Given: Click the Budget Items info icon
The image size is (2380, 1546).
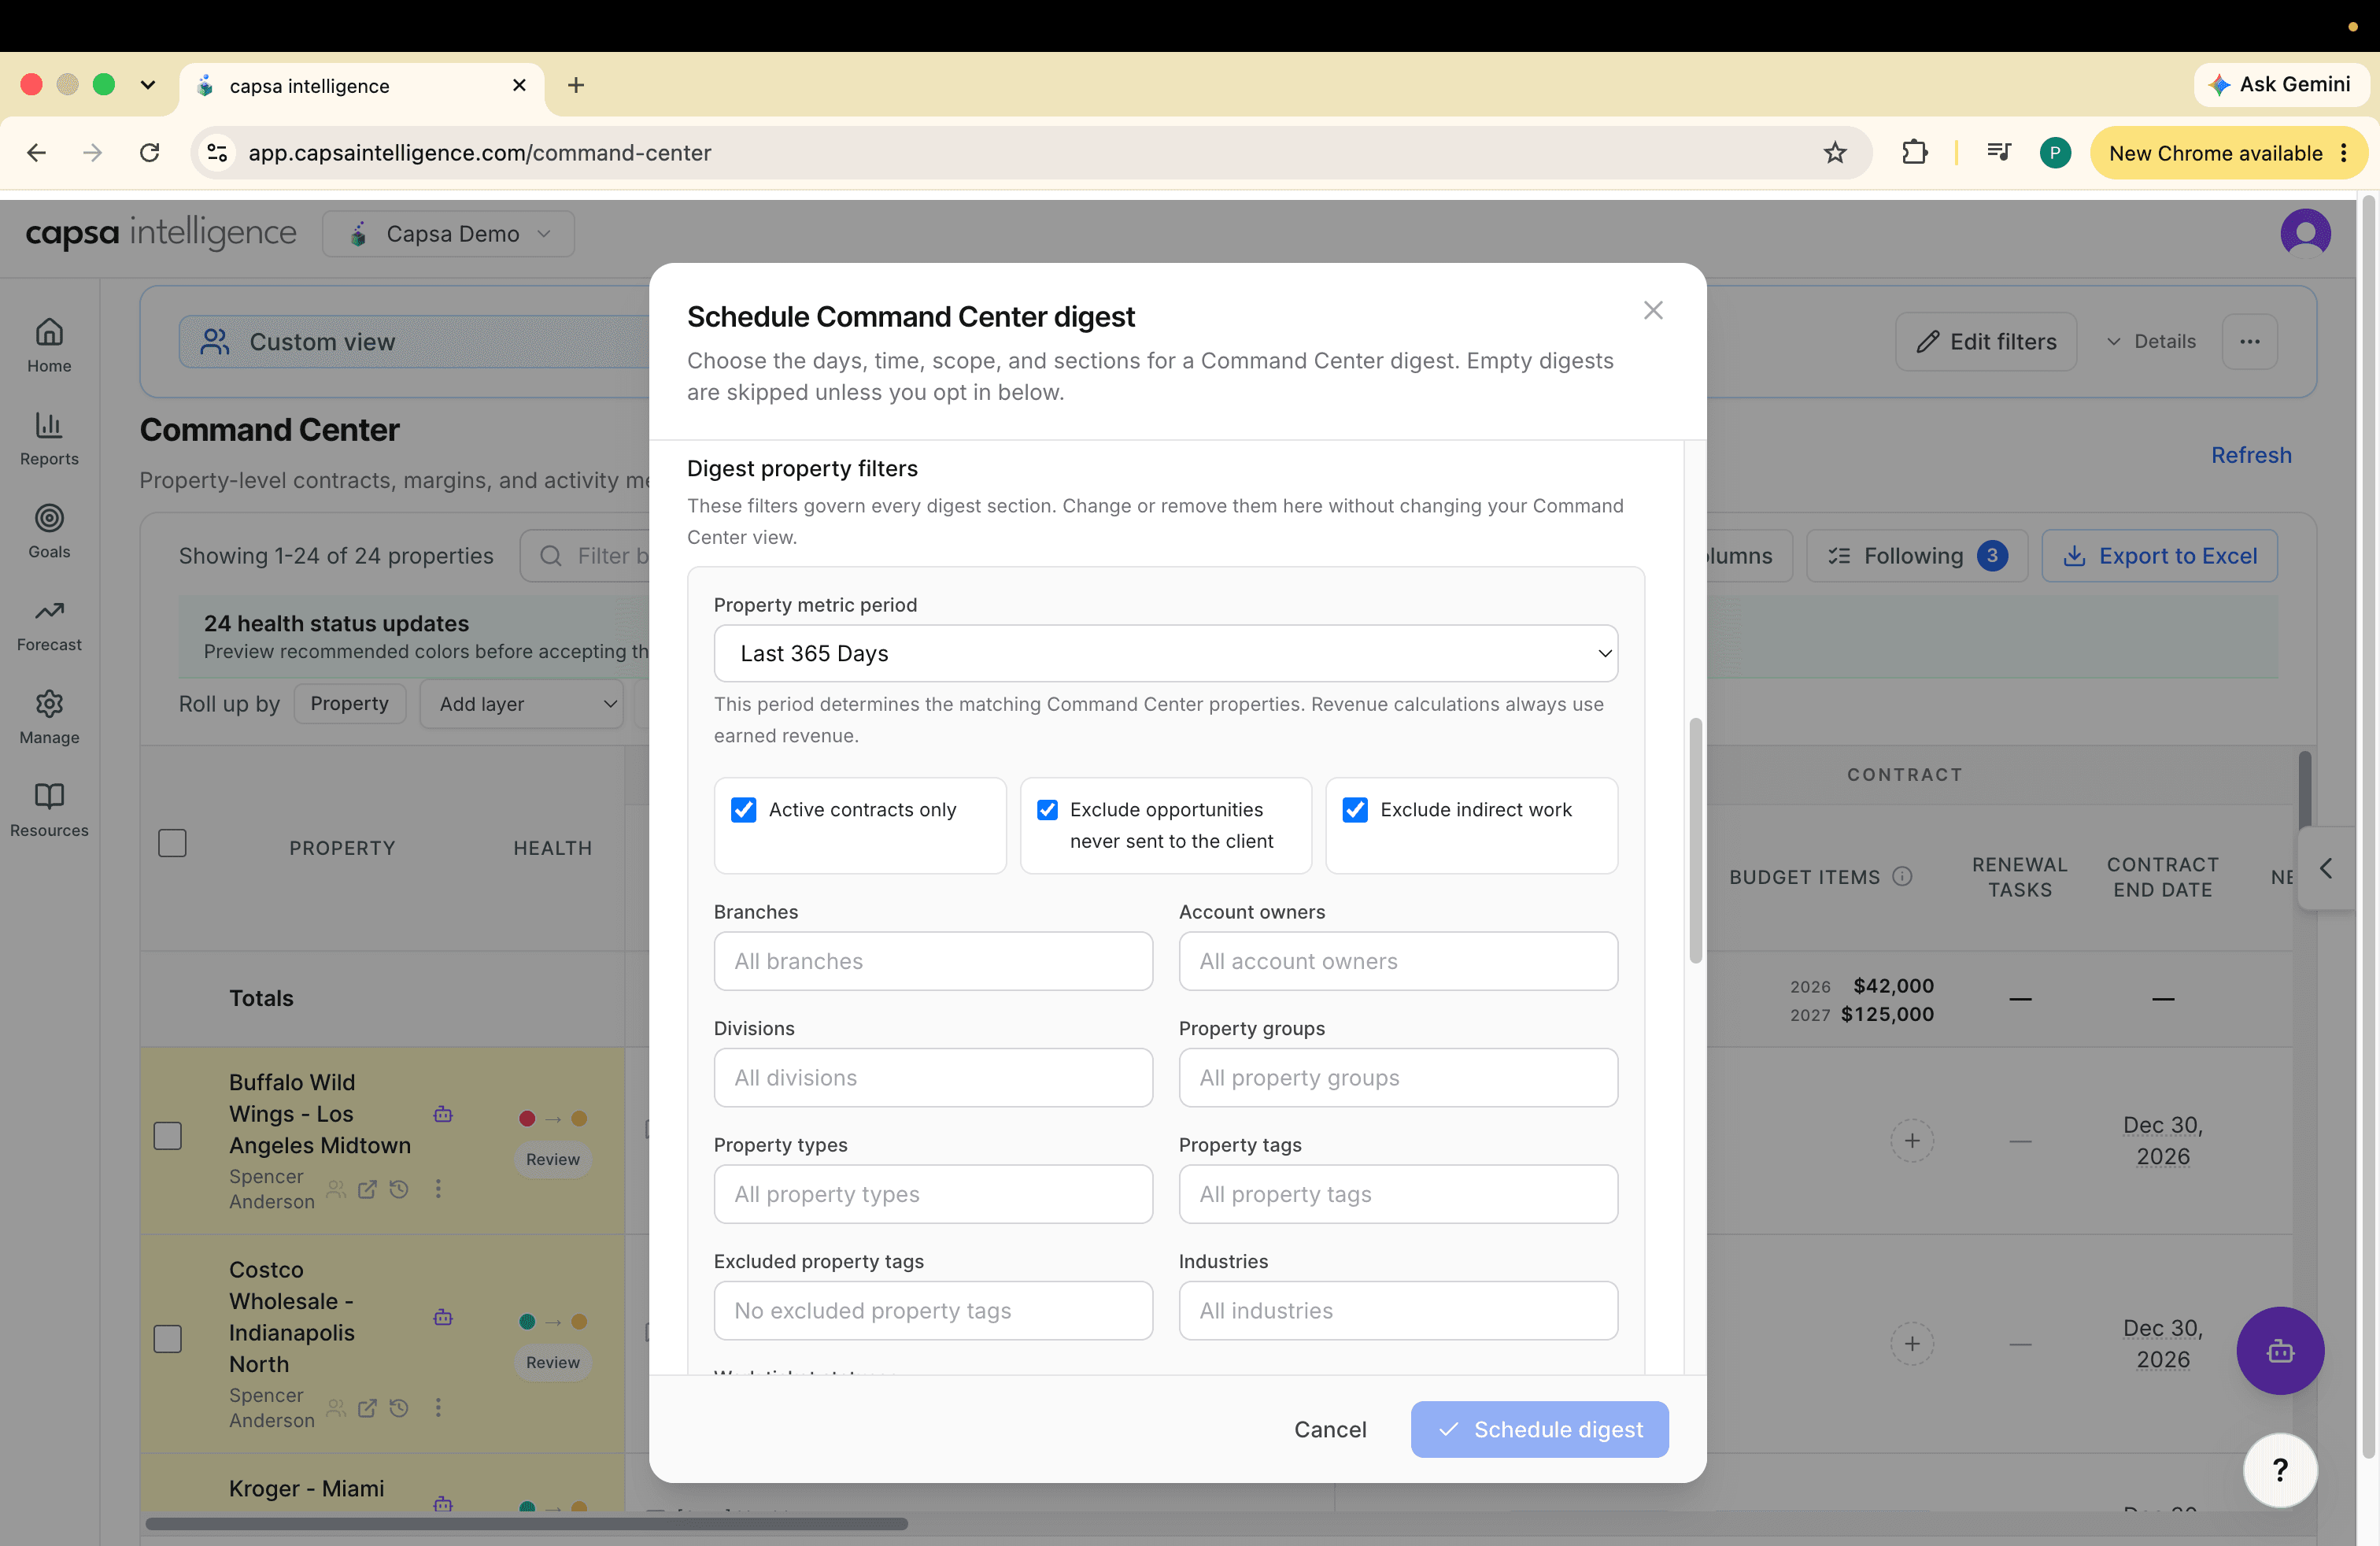Looking at the screenshot, I should [1902, 876].
